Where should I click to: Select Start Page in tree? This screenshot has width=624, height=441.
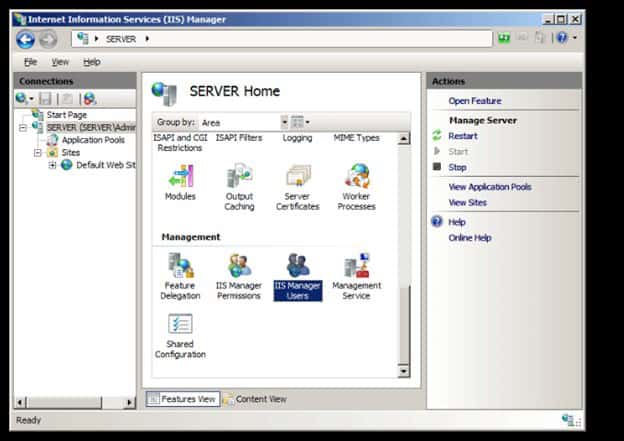point(66,115)
